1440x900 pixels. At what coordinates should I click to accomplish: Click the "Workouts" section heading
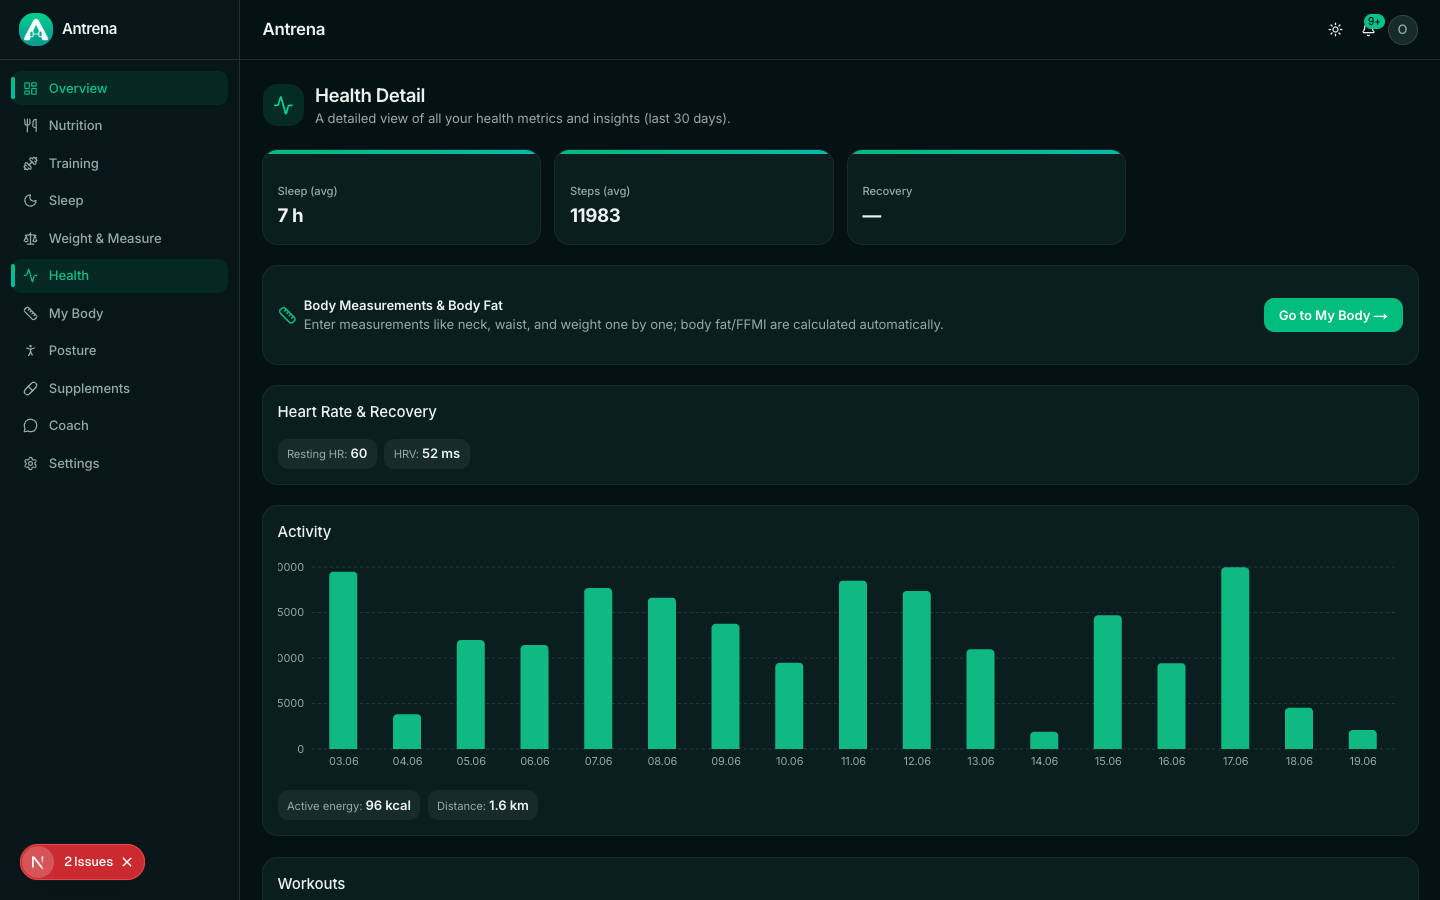click(311, 884)
